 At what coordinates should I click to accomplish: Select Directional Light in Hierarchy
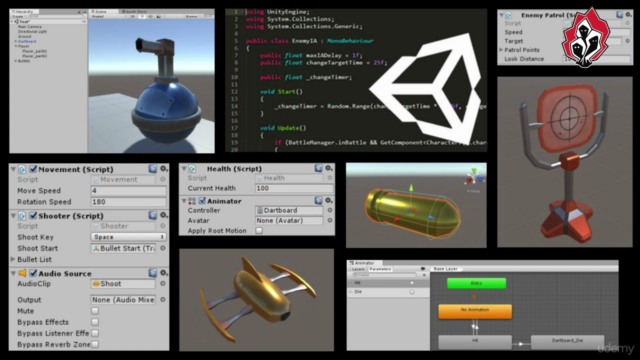(32, 31)
